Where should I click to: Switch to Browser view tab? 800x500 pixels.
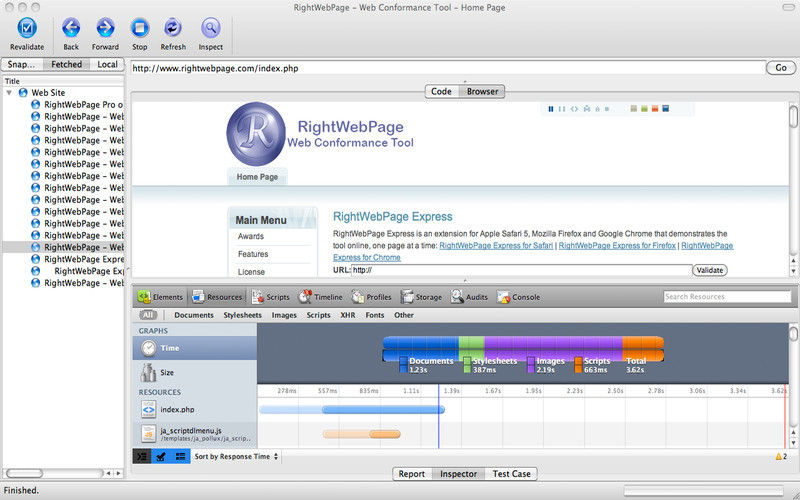[482, 91]
